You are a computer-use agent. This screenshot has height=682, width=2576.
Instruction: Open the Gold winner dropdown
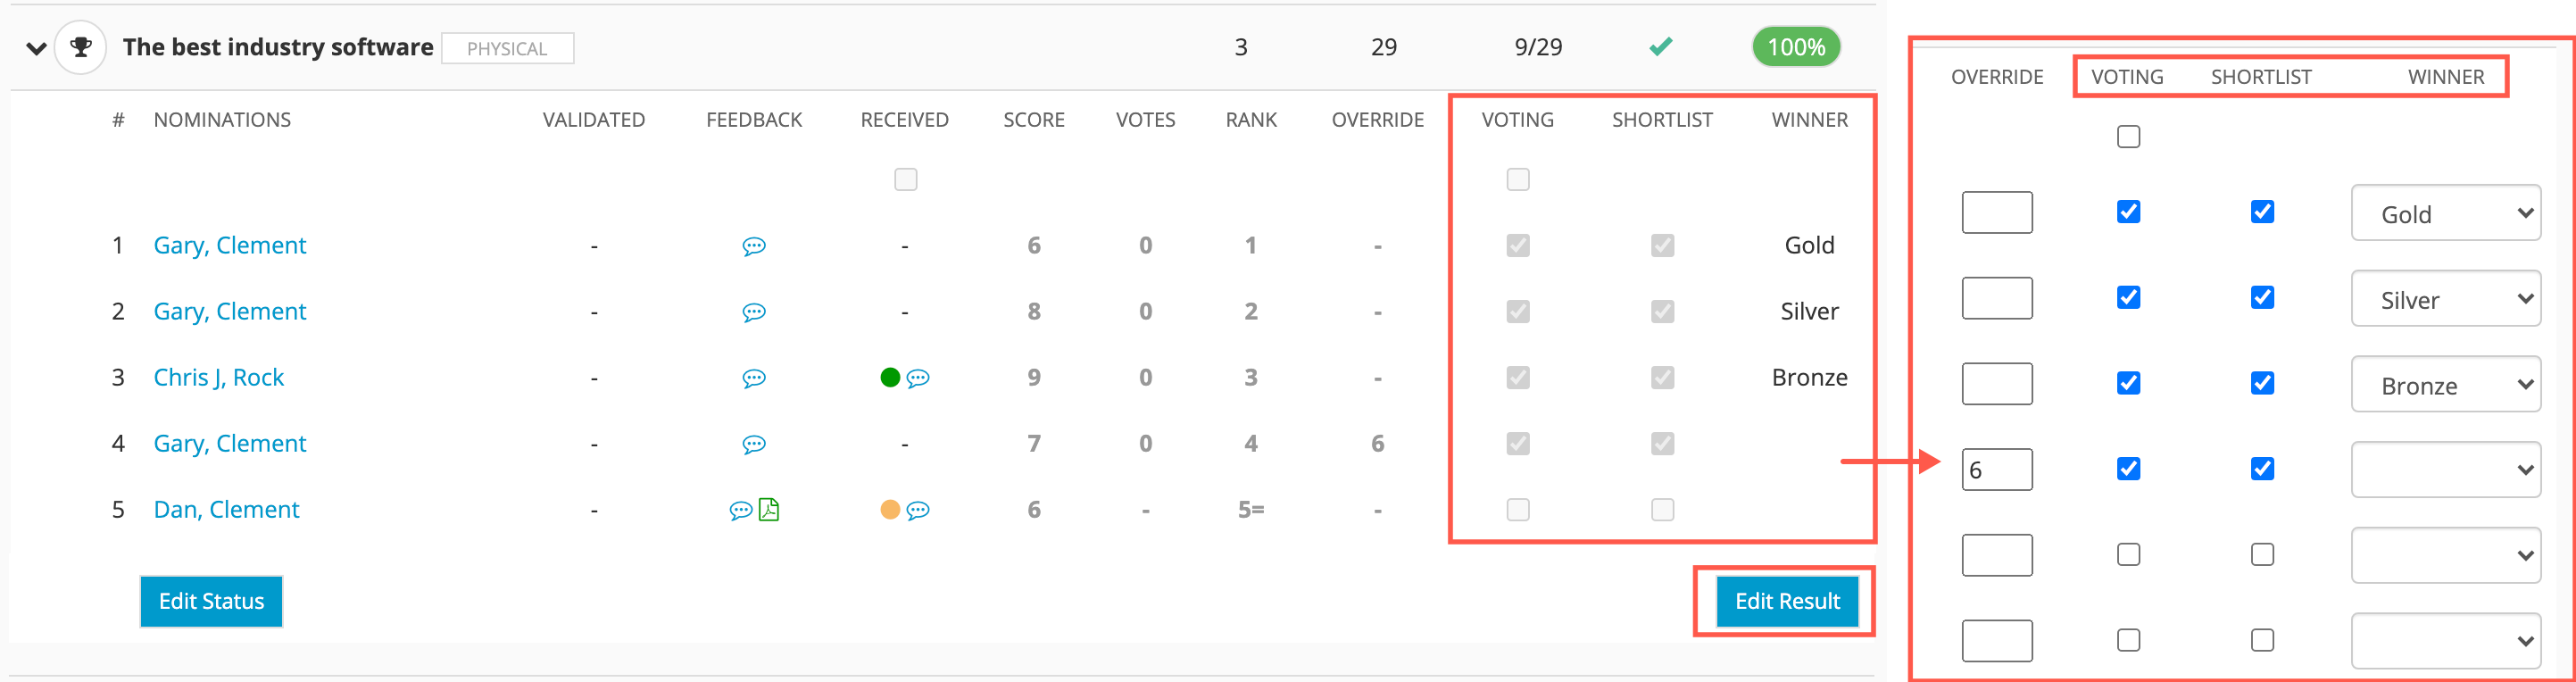pyautogui.click(x=2446, y=213)
